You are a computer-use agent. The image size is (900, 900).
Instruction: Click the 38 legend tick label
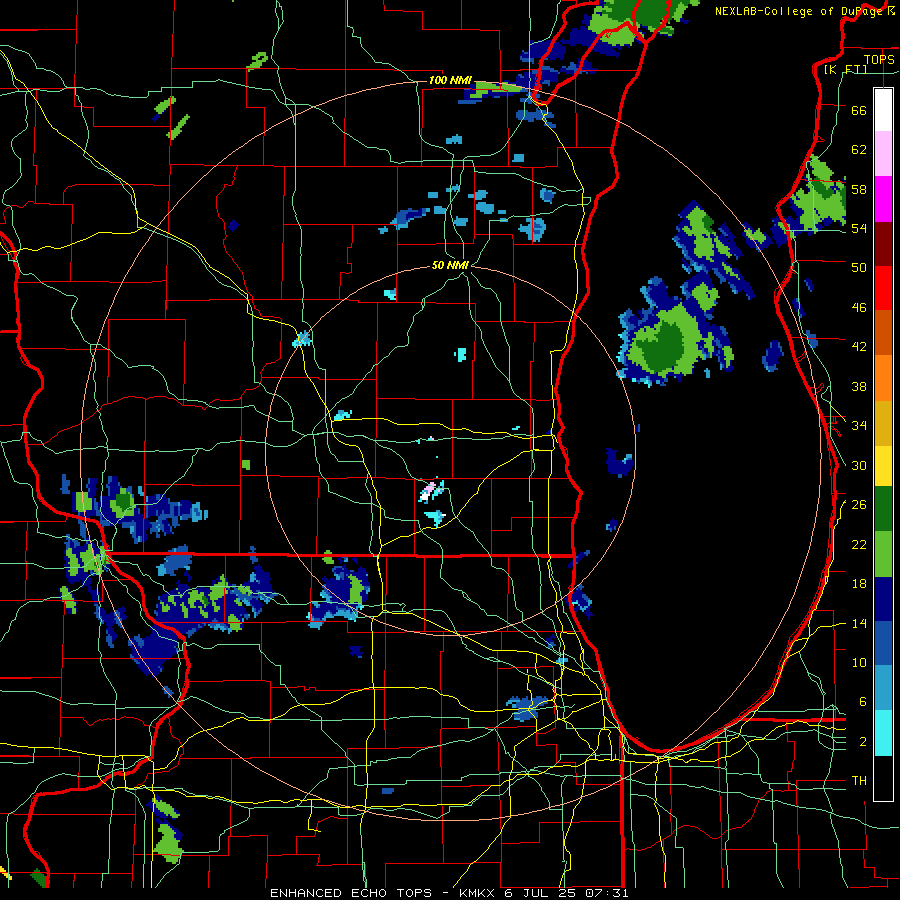859,386
